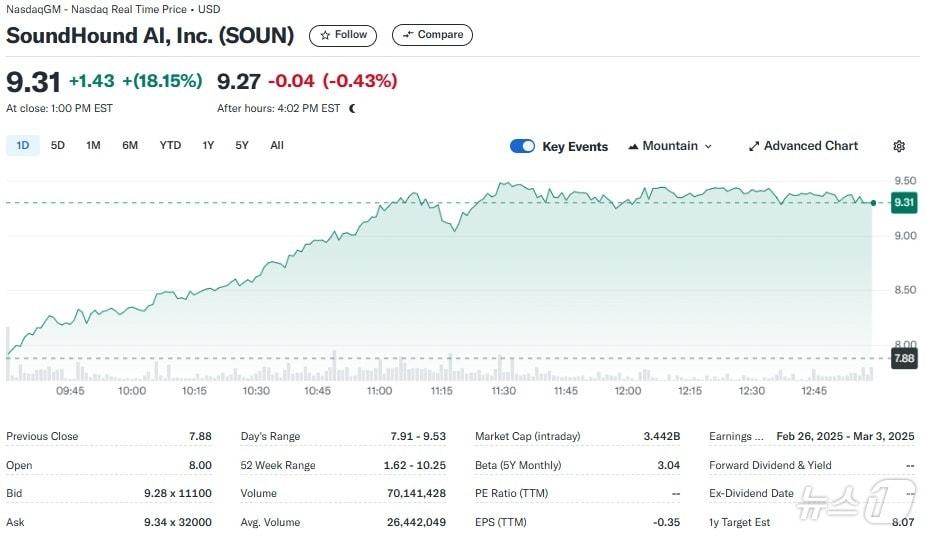Screen dimensions: 926x536
Task: Click the Ask value 9.34 x 32000
Action: [178, 522]
